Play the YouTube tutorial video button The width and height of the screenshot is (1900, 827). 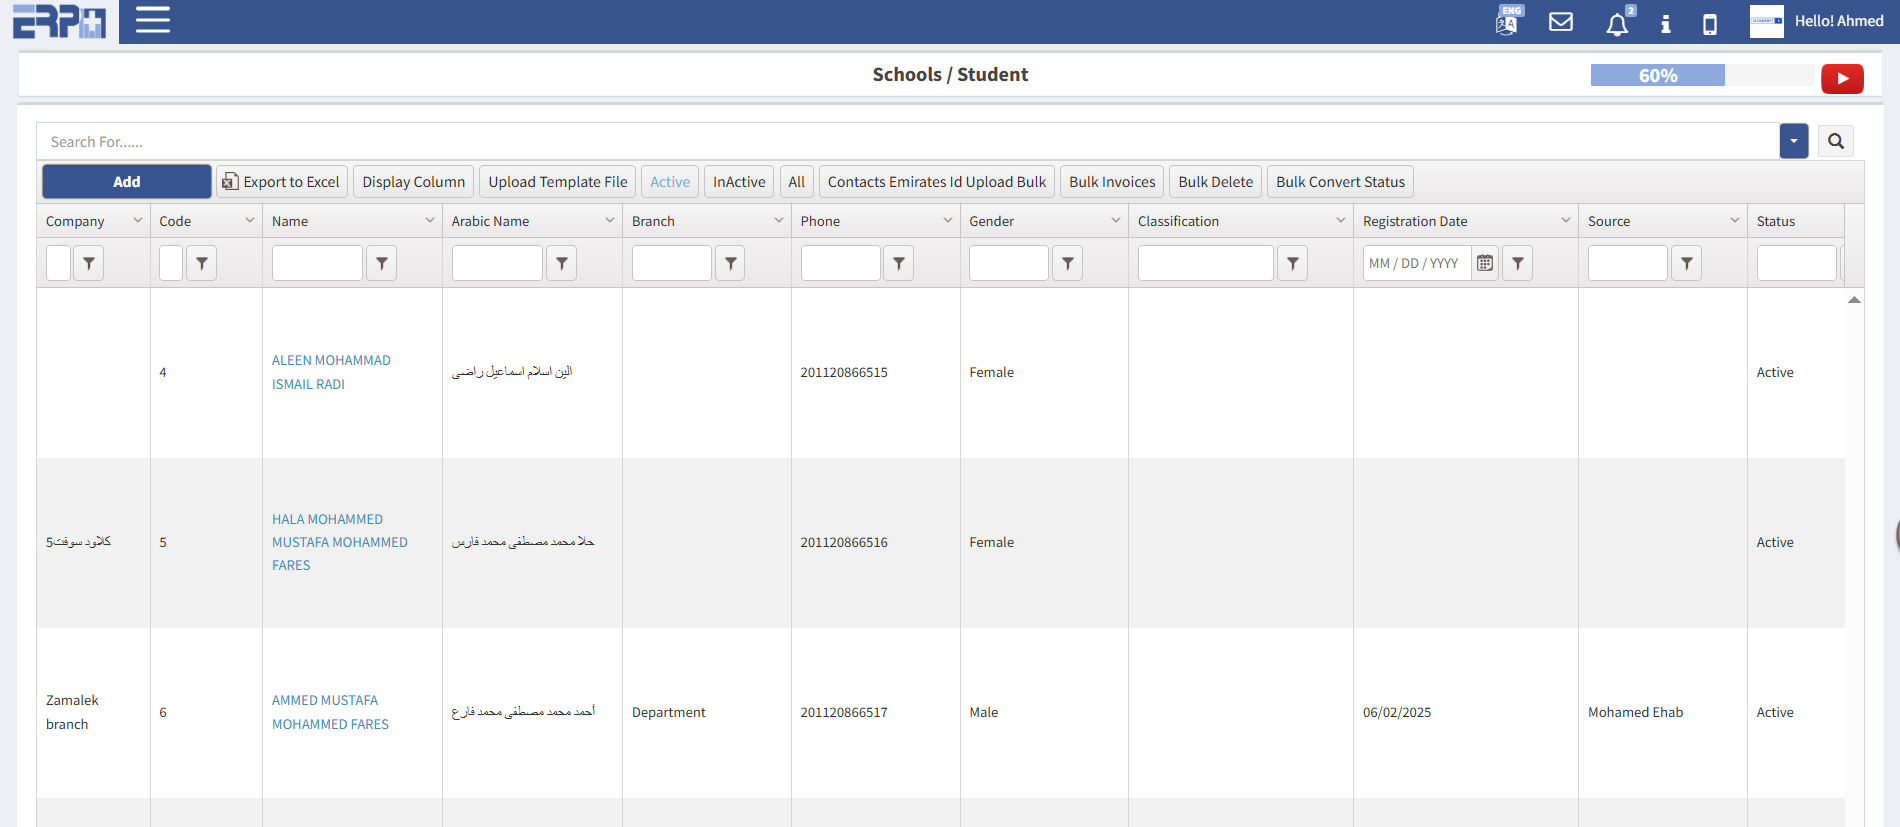[1842, 78]
